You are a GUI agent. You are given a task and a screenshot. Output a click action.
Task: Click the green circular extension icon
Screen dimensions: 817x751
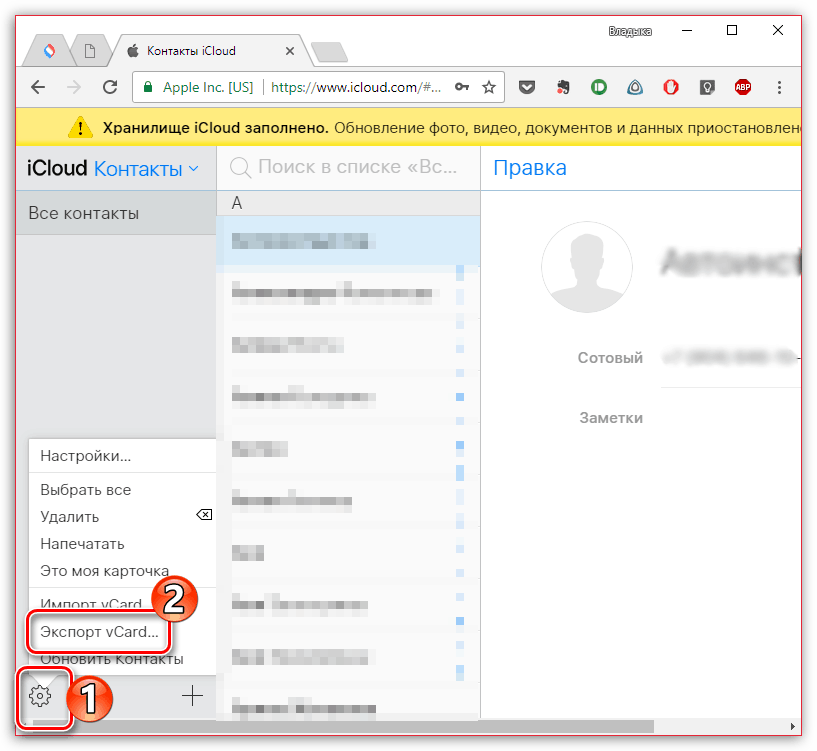599,87
